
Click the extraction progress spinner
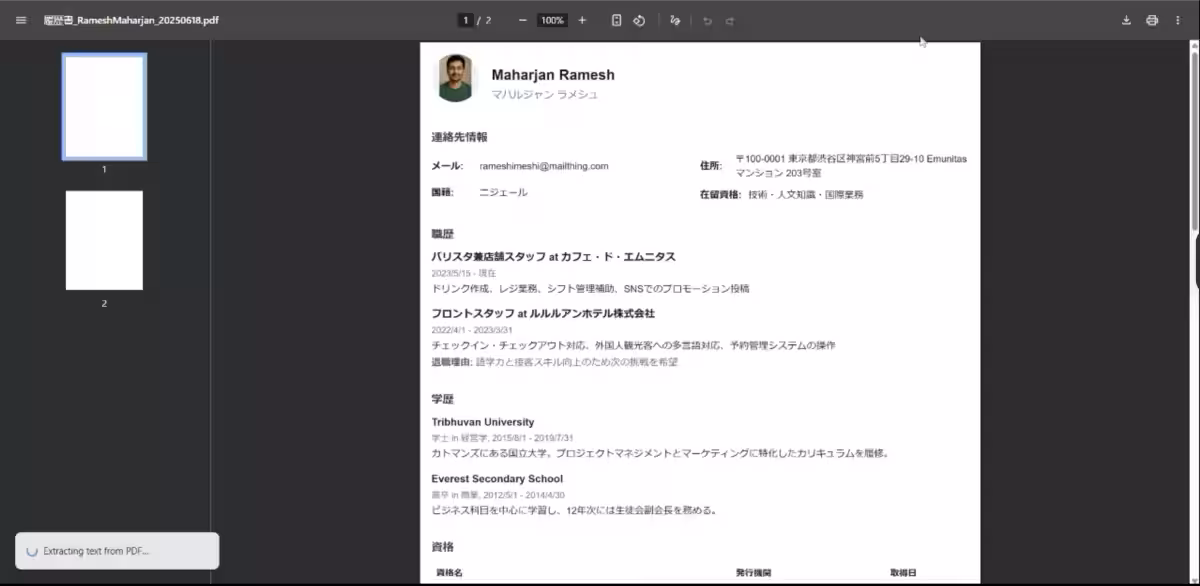30,550
